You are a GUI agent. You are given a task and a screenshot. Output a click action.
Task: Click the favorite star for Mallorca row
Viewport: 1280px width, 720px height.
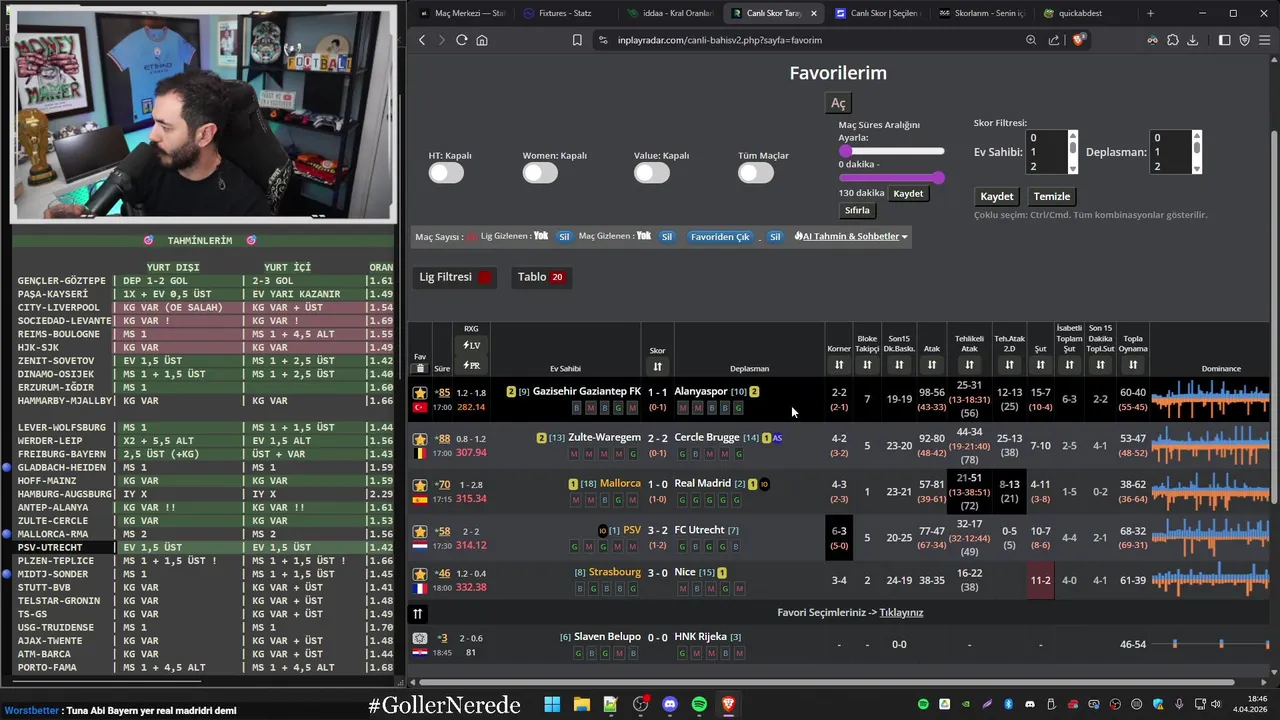[420, 485]
